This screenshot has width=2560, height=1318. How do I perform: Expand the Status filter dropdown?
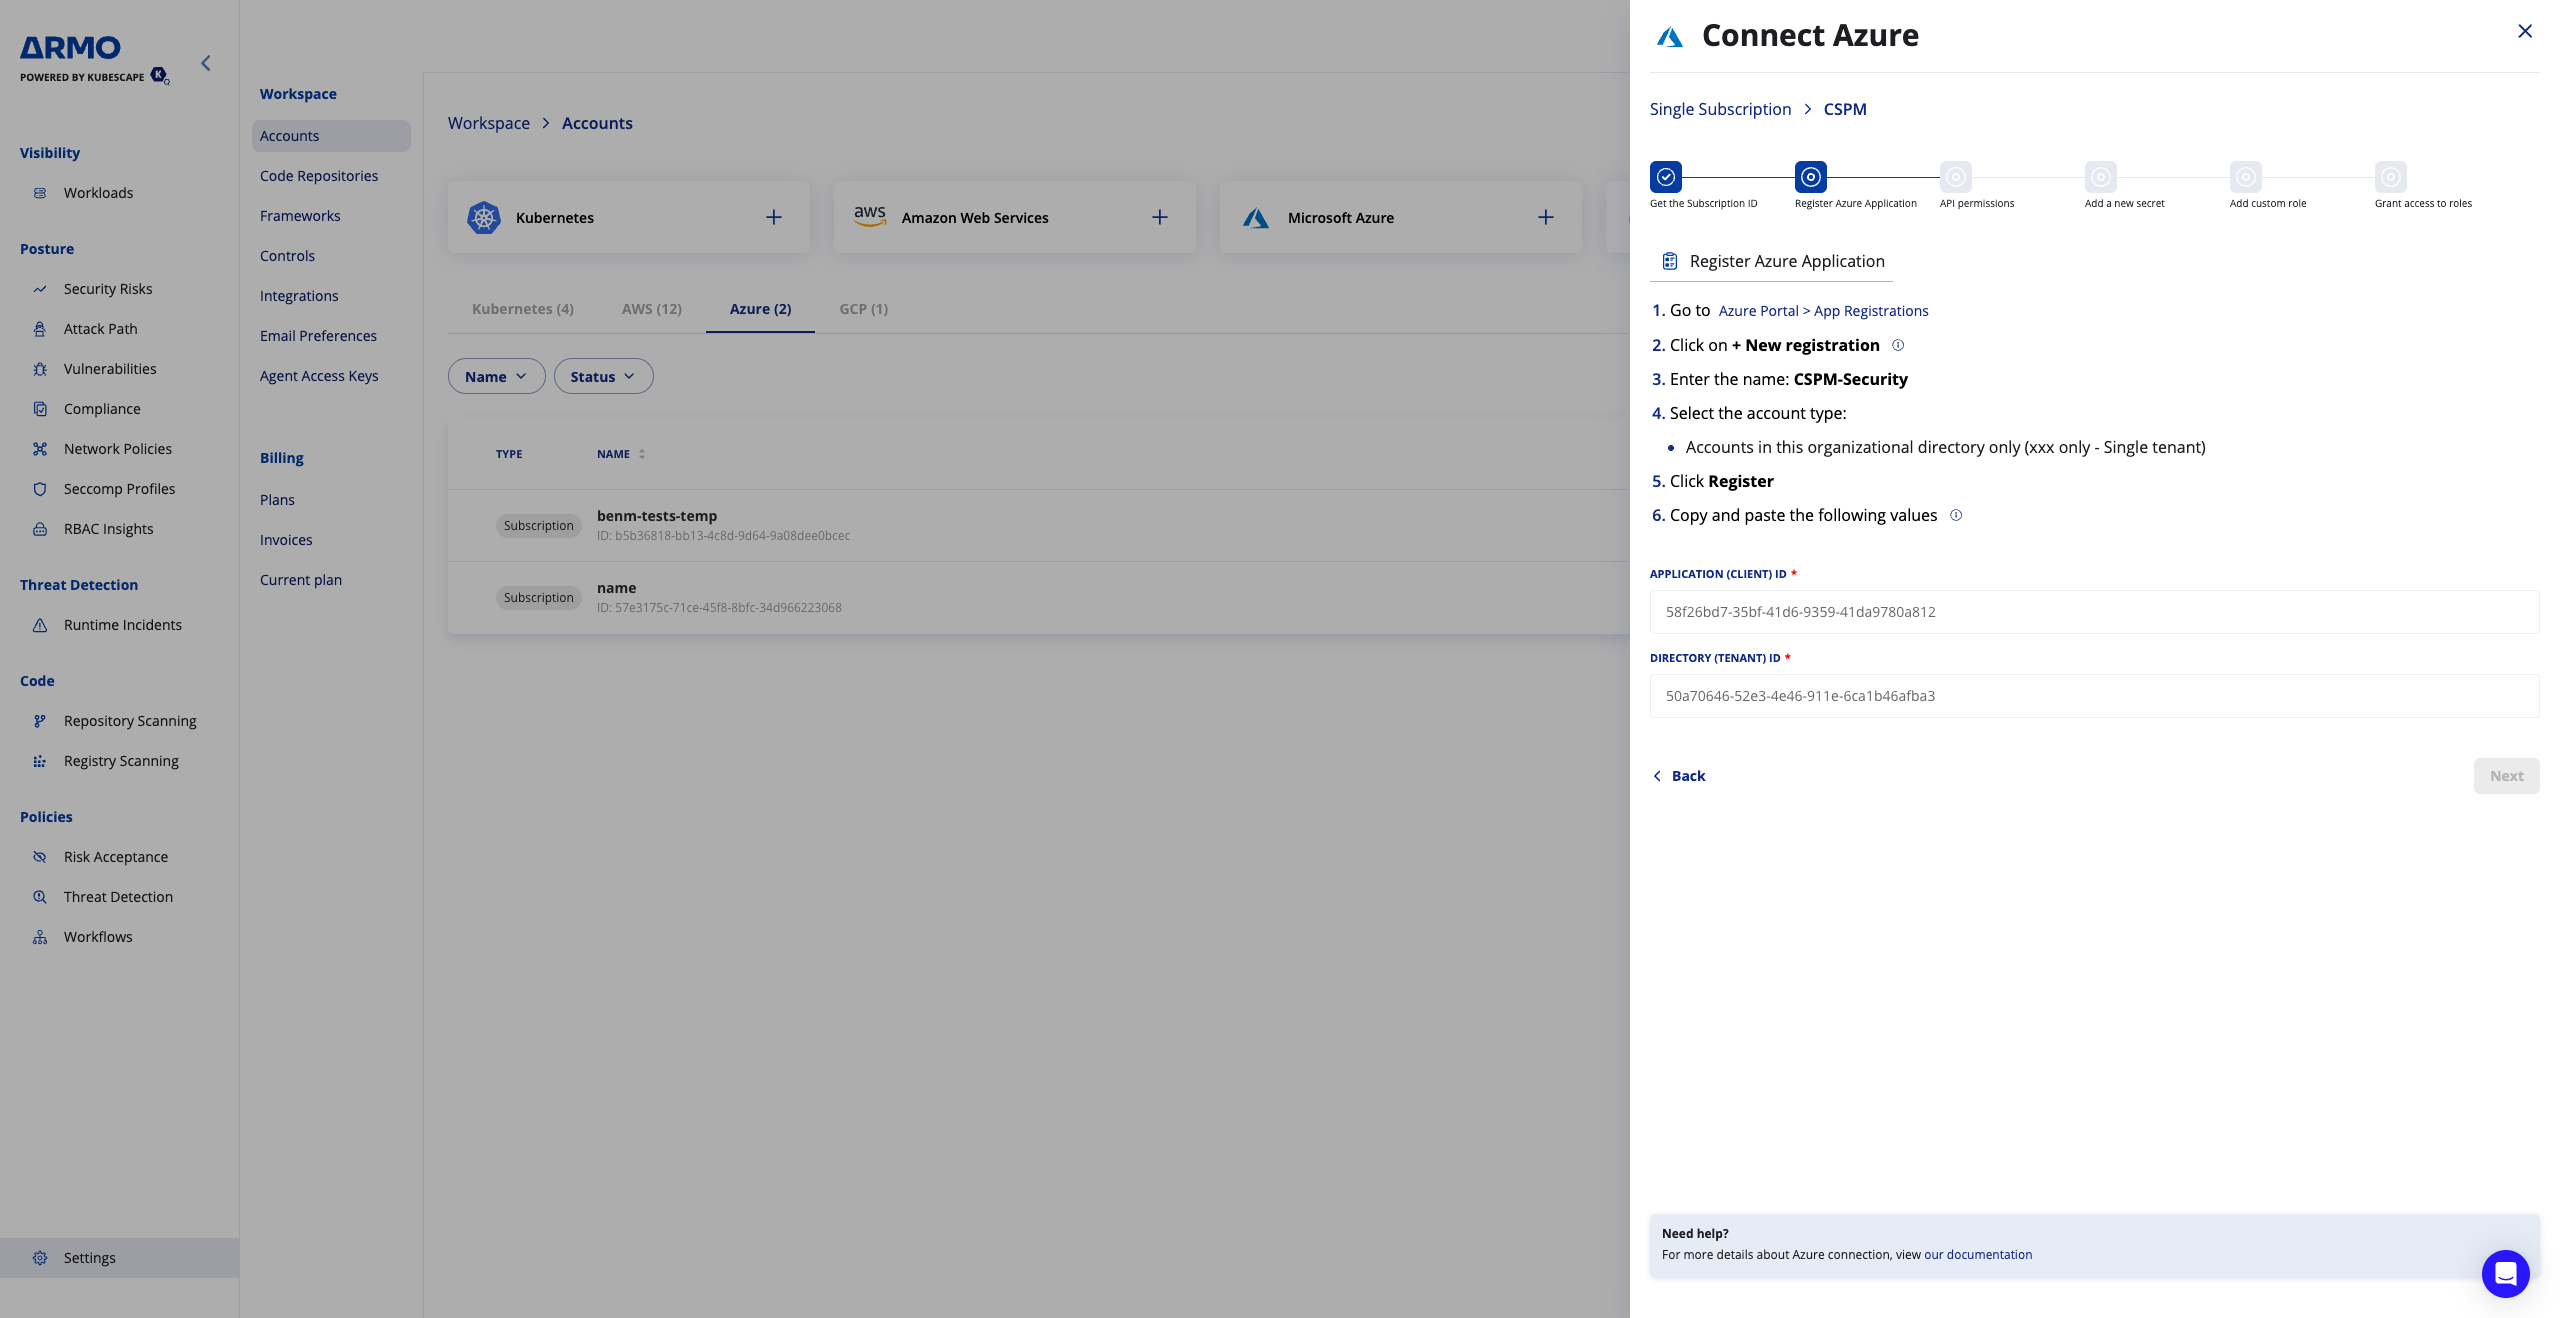(603, 376)
